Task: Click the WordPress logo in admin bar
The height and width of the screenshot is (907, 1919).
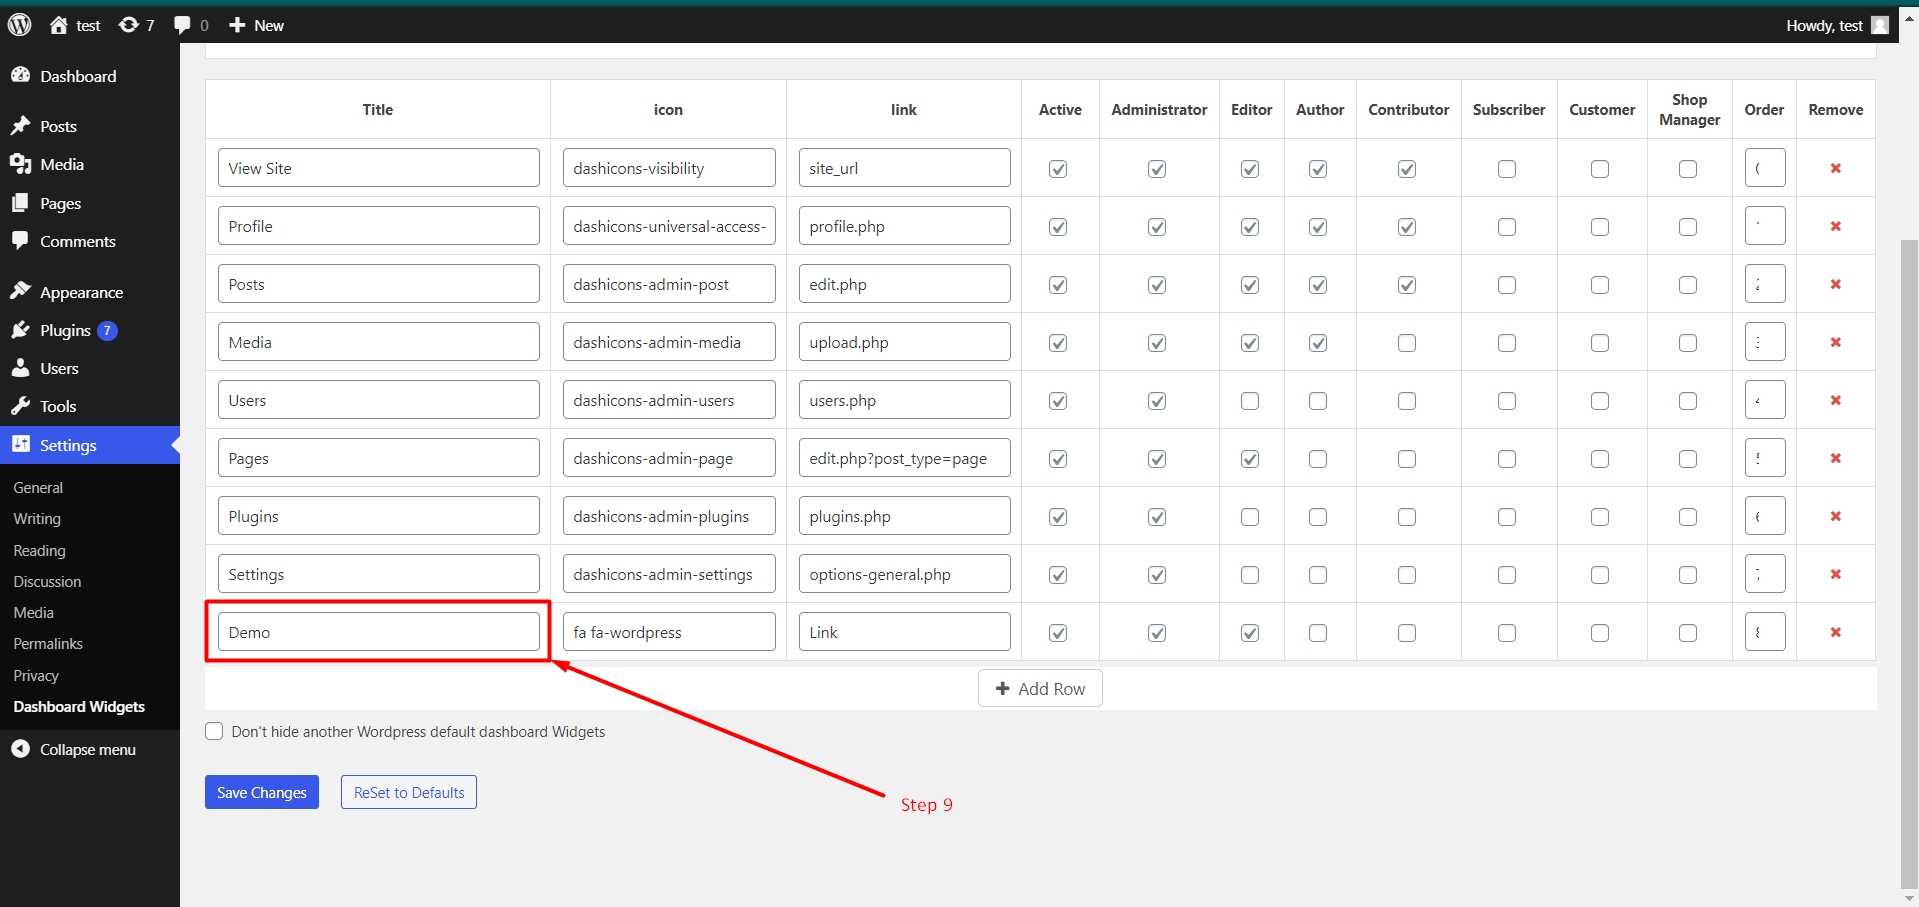Action: (20, 25)
